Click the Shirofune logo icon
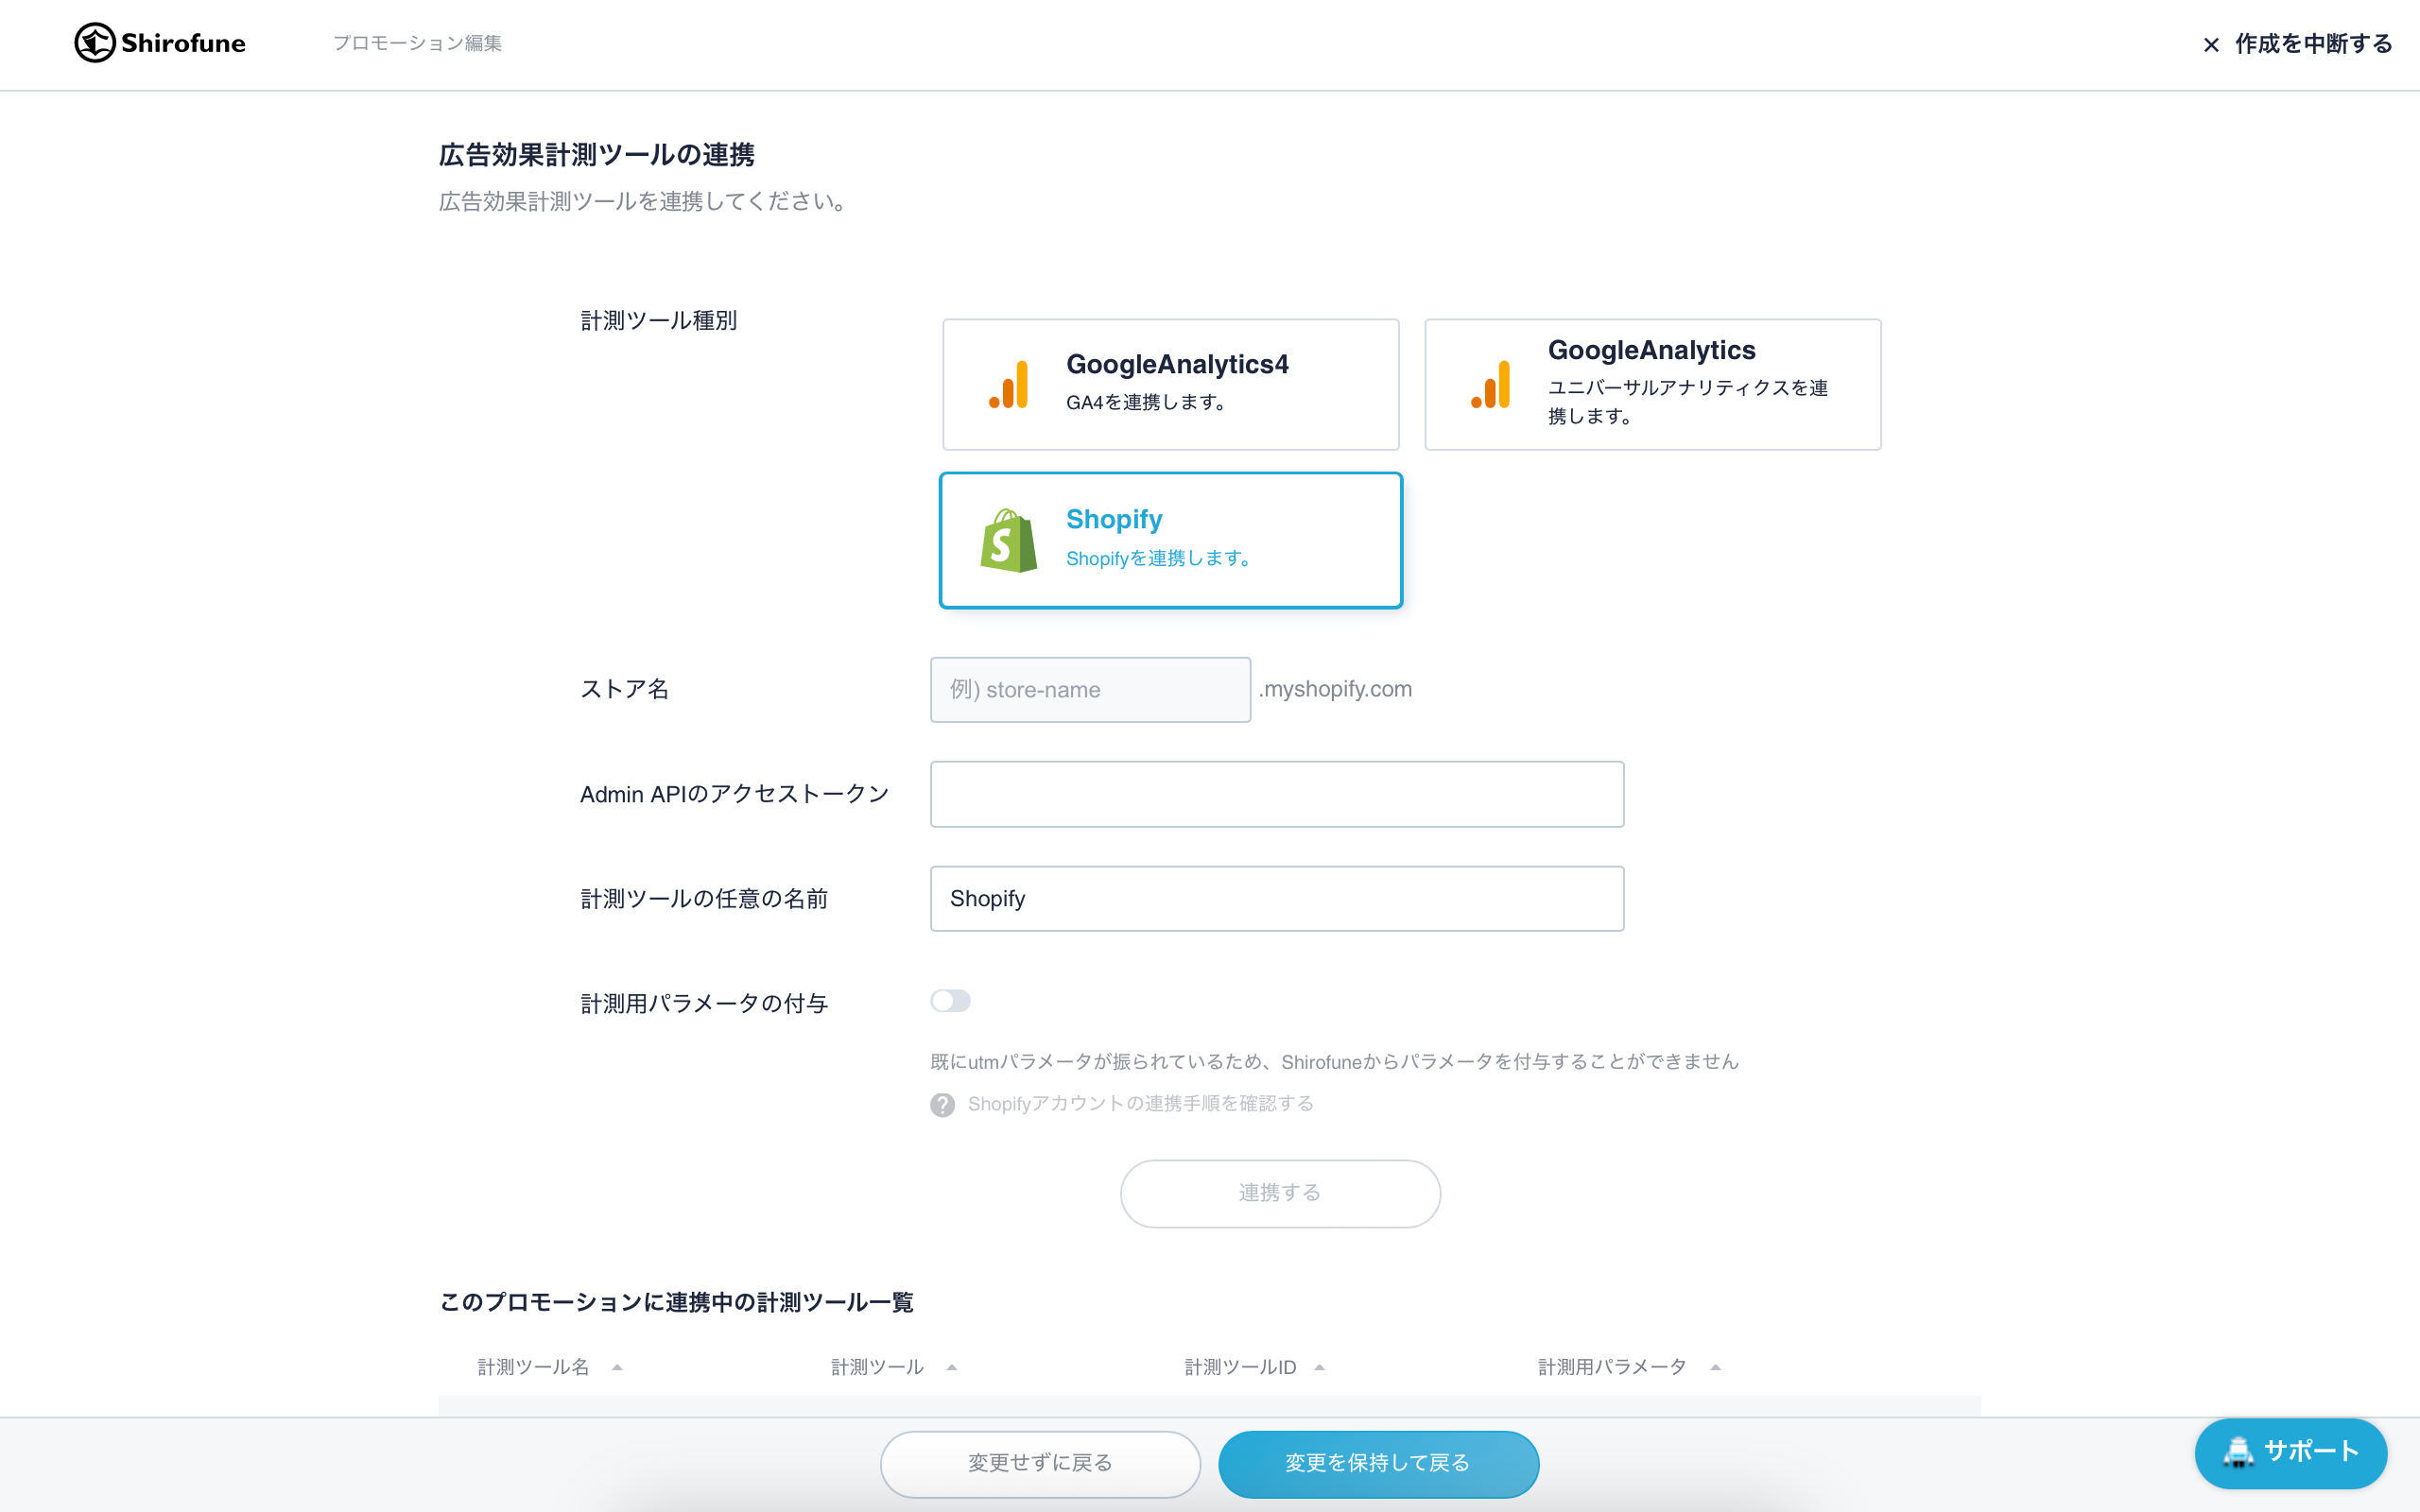The width and height of the screenshot is (2420, 1512). pos(95,42)
